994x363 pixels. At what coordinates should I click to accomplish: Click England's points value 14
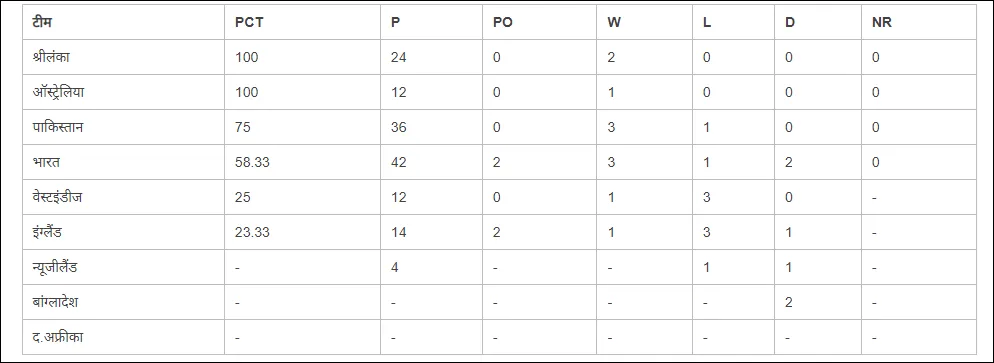click(x=399, y=232)
